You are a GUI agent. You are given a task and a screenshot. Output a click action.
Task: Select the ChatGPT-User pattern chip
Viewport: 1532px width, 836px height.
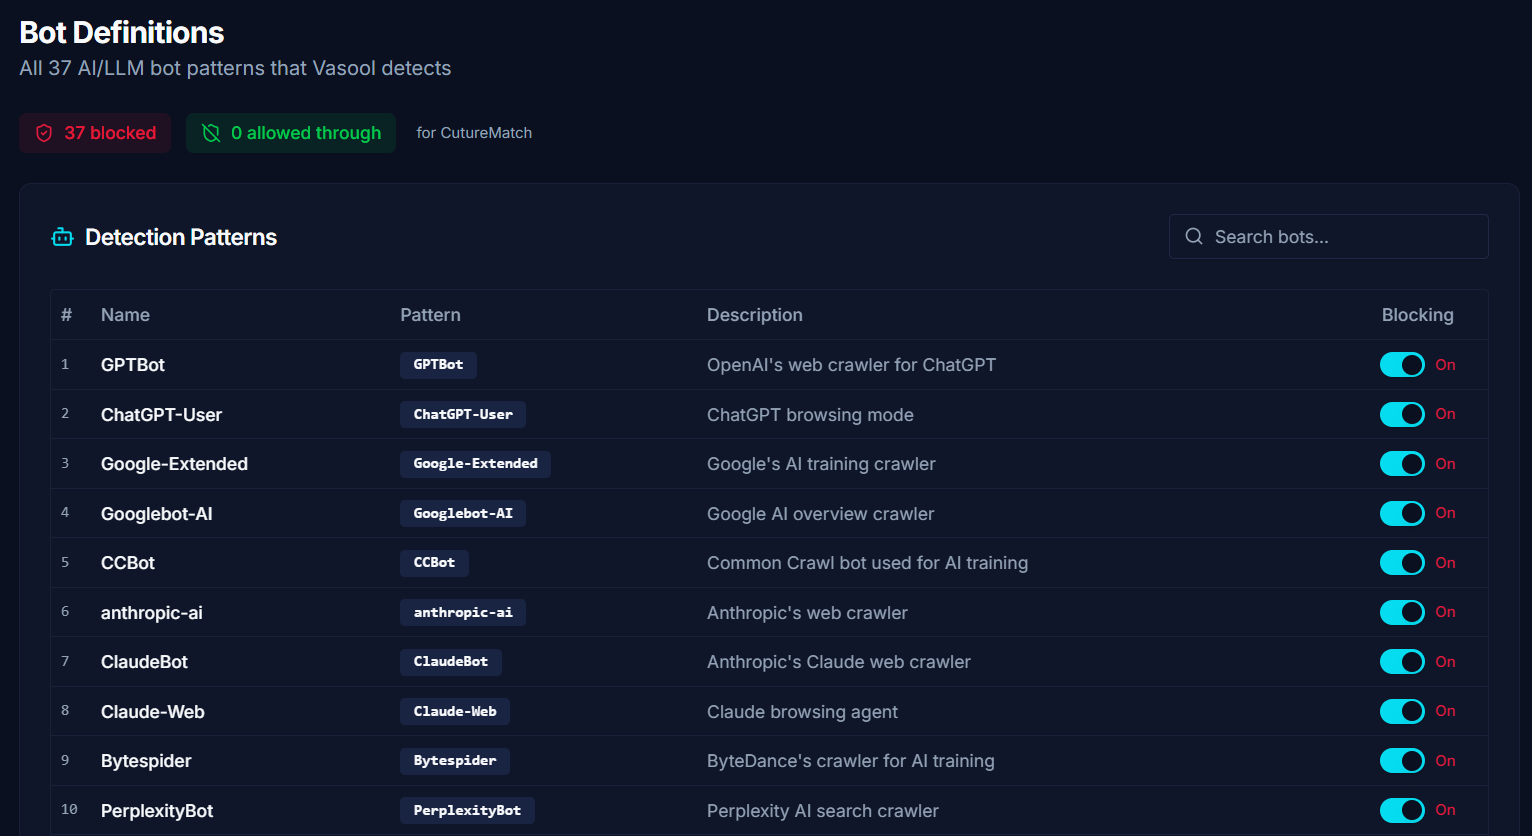coord(463,414)
